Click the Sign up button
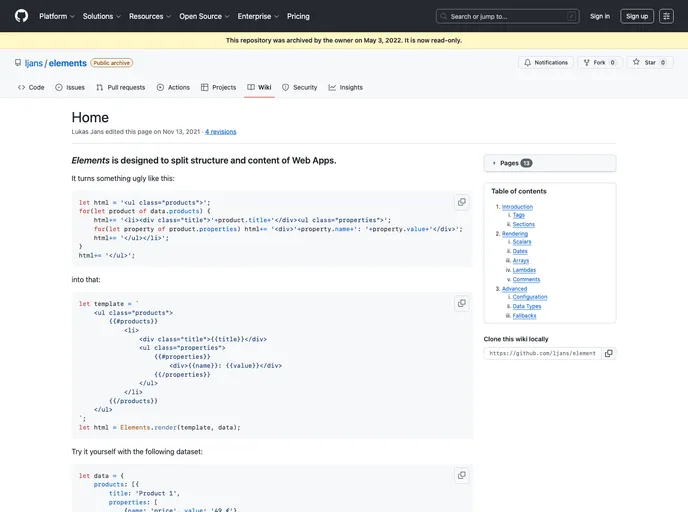 636,16
